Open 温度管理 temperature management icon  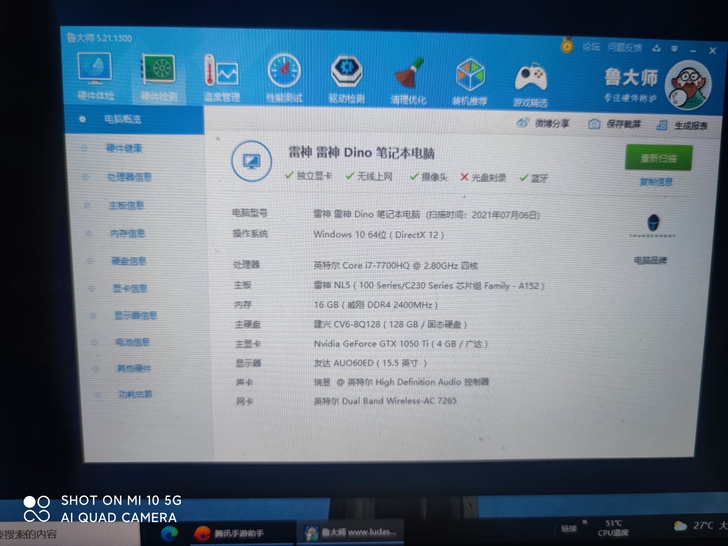221,78
